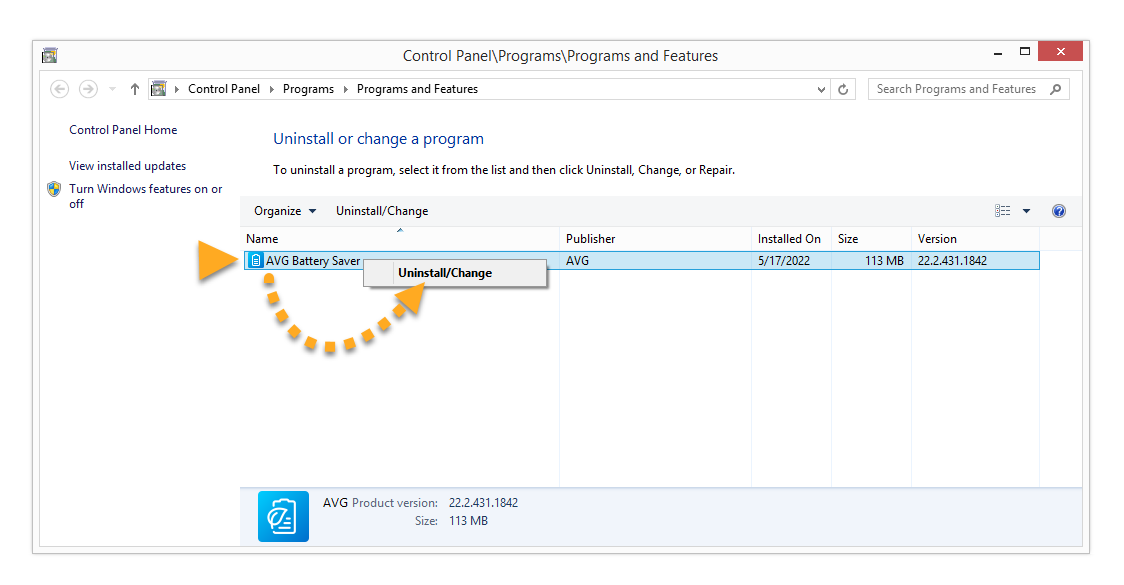Click the AVG Battery Saver row icon
Image resolution: width=1124 pixels, height=585 pixels.
coord(256,261)
